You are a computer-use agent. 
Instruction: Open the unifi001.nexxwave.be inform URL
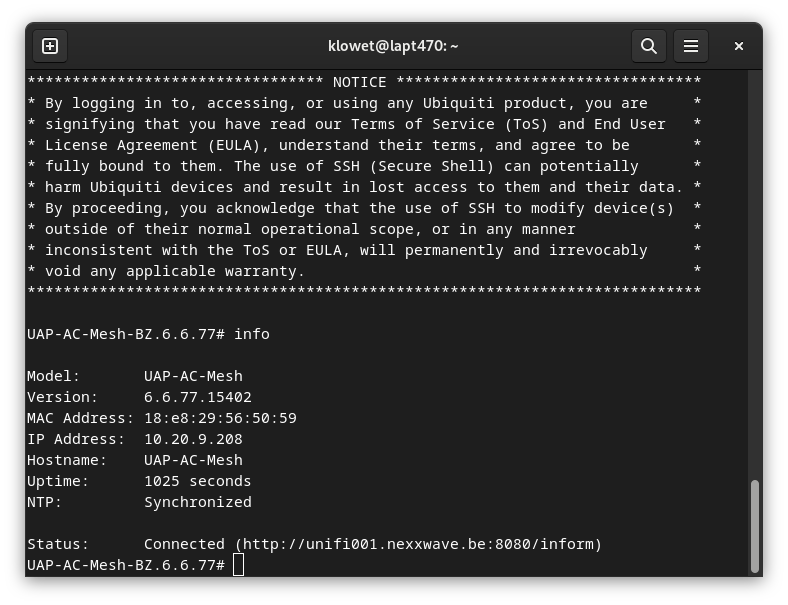pyautogui.click(x=418, y=544)
